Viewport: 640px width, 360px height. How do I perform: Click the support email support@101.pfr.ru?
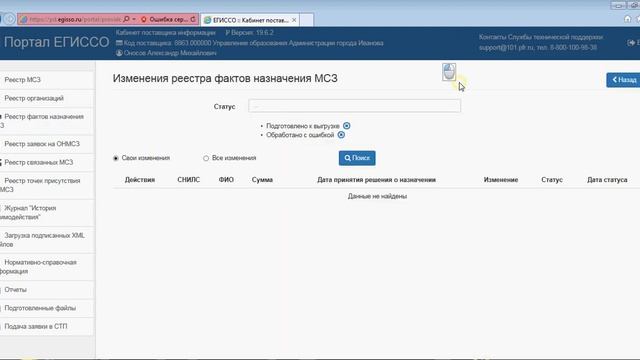click(x=506, y=47)
